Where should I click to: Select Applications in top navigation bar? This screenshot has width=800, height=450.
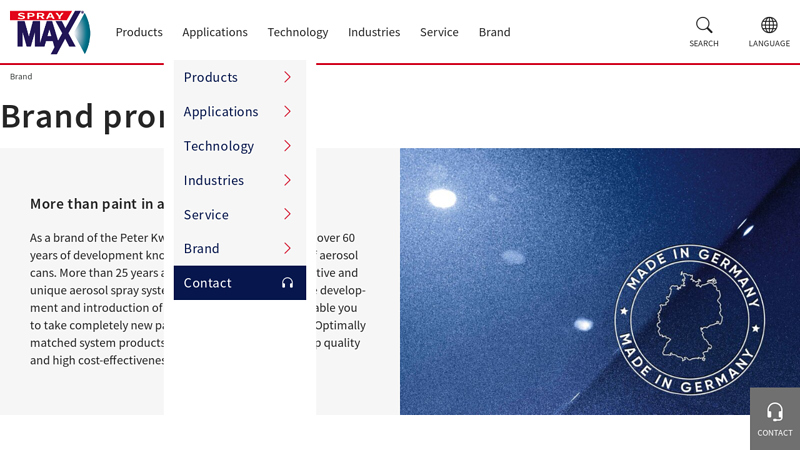(x=215, y=32)
